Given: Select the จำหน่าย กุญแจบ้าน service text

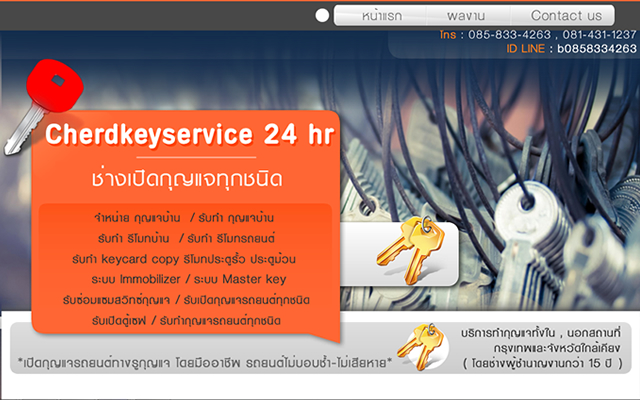Looking at the screenshot, I should [137, 218].
